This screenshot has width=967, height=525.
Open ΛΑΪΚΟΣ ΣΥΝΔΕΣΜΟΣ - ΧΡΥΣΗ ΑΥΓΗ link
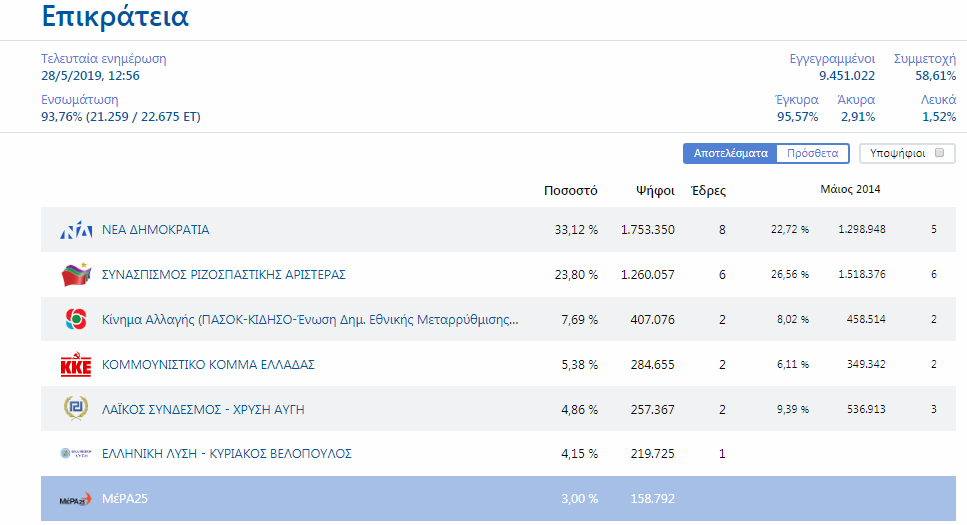203,410
